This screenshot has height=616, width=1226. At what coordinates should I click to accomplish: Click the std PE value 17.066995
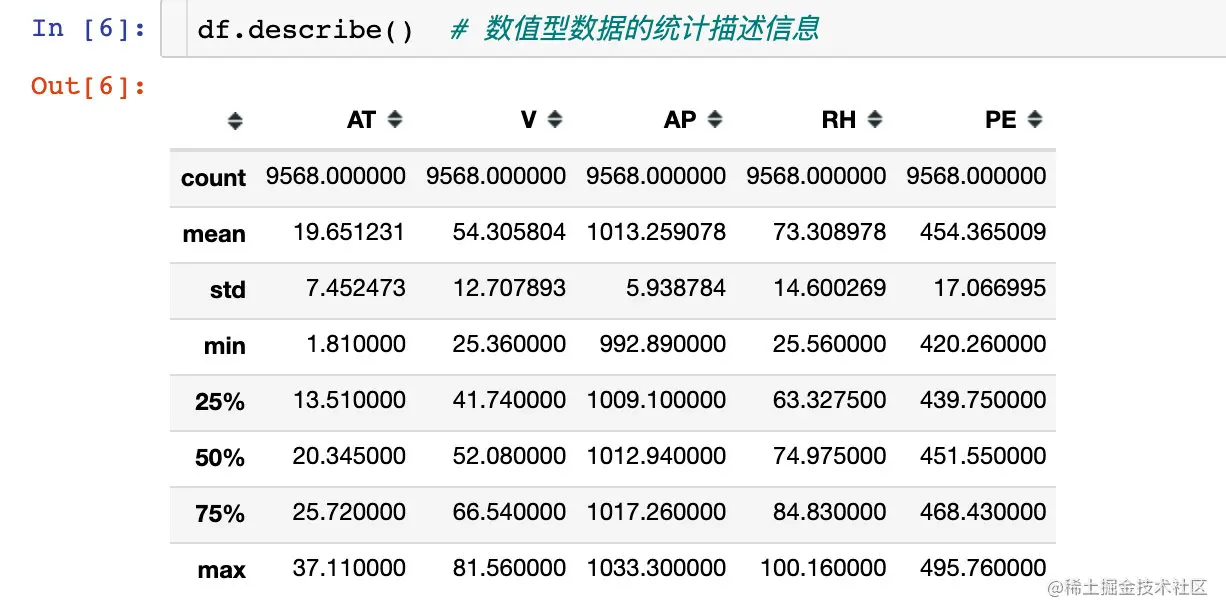pos(989,288)
